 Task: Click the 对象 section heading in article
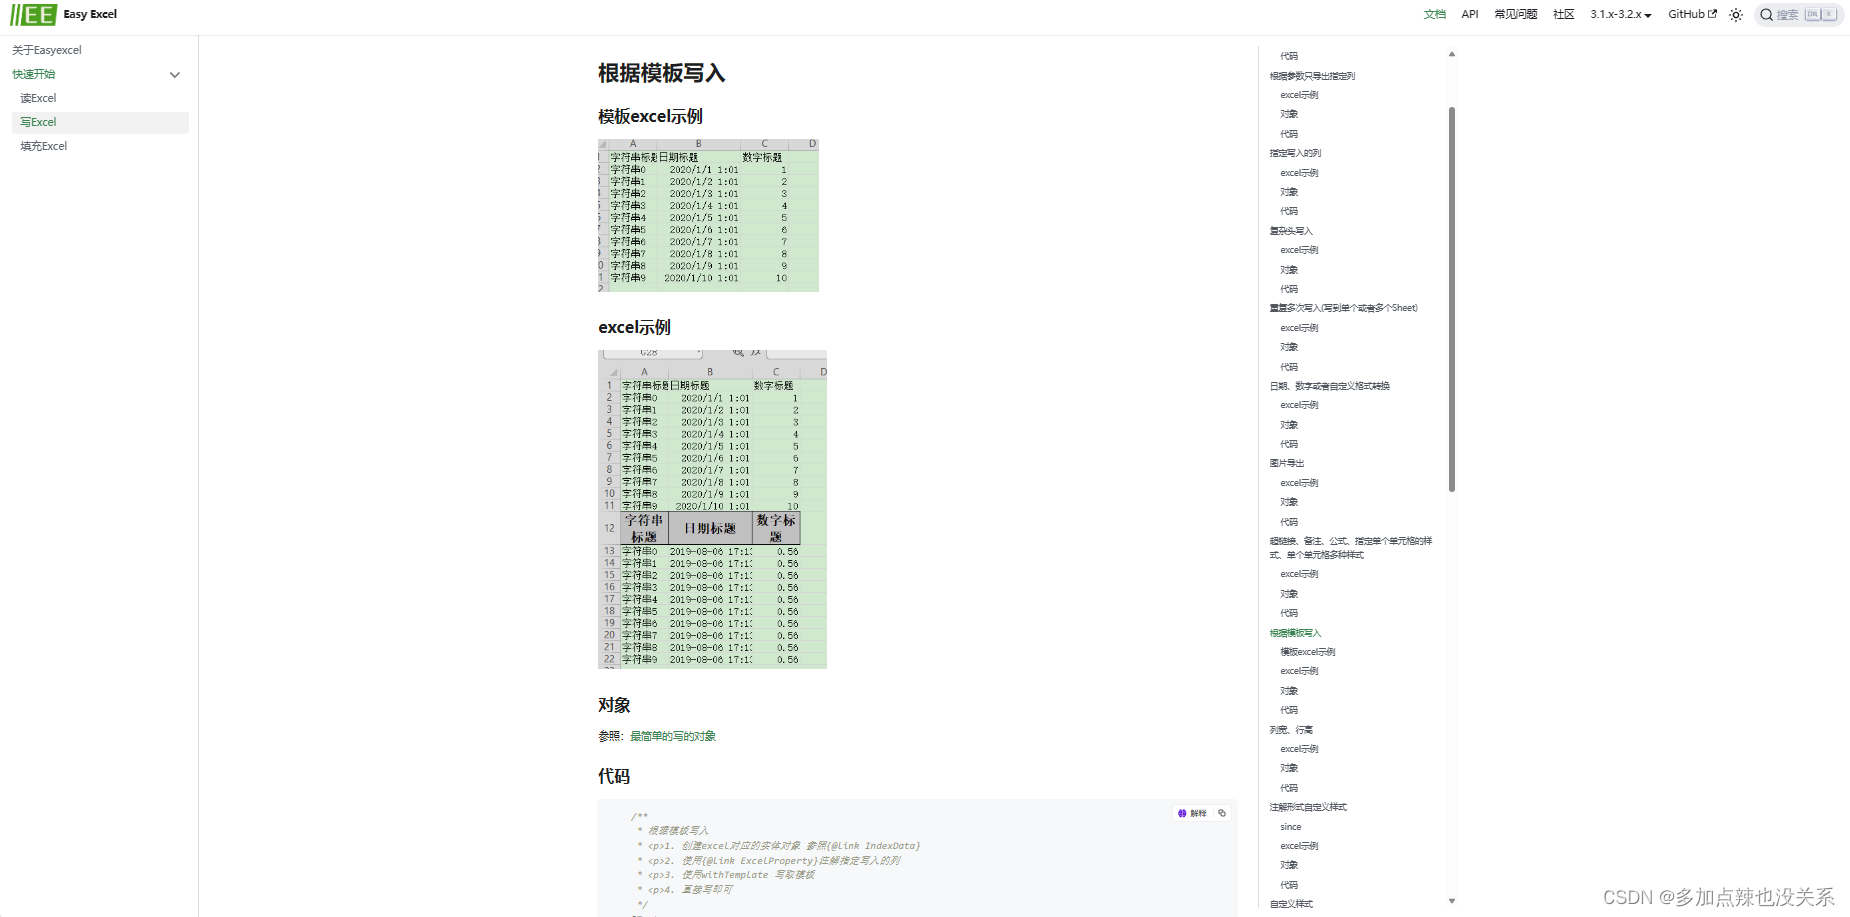point(614,705)
